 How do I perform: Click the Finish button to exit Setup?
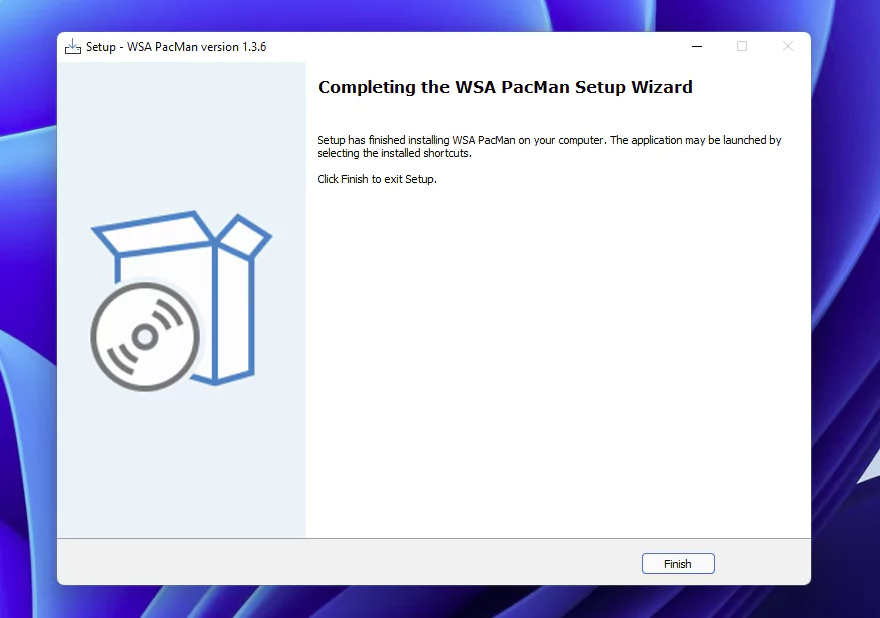coord(678,564)
